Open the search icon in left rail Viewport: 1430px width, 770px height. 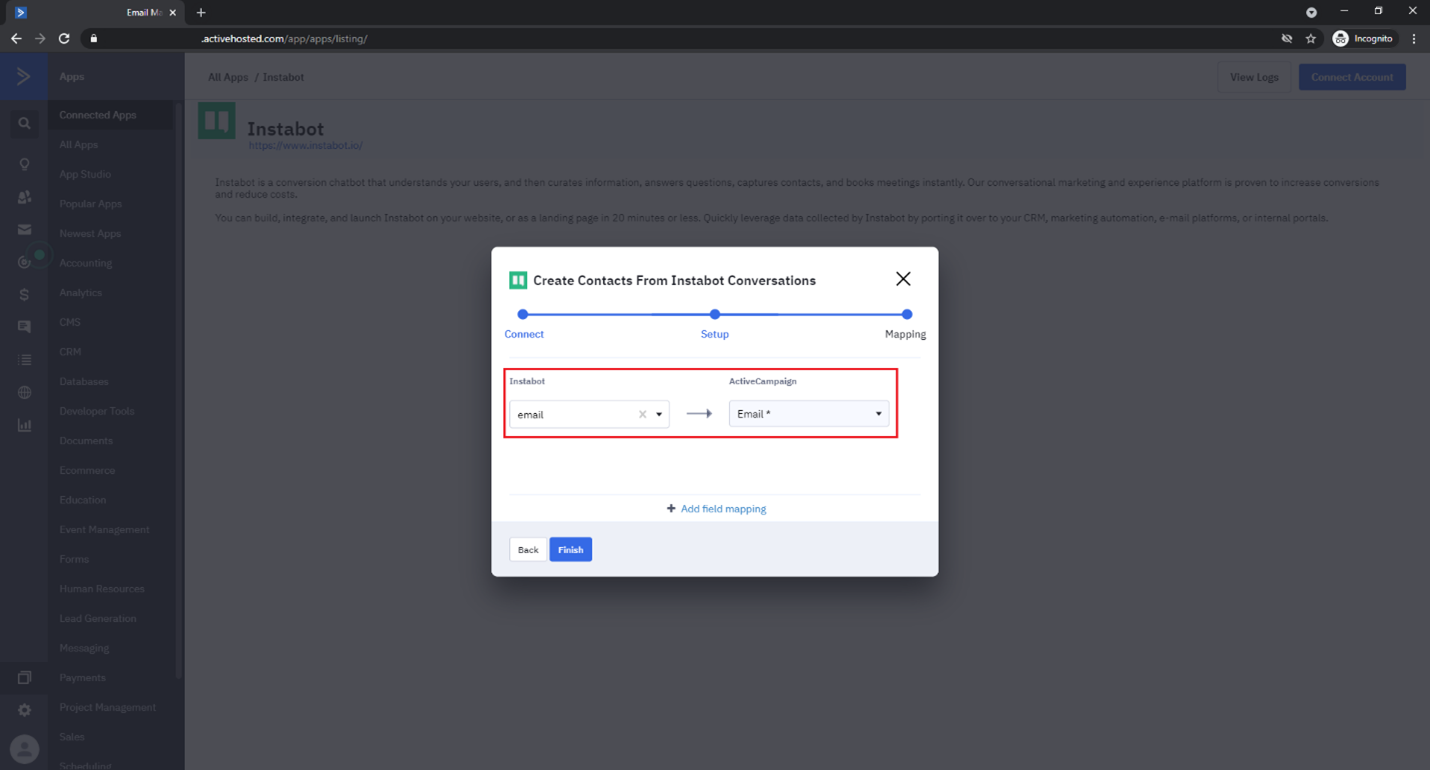point(24,124)
